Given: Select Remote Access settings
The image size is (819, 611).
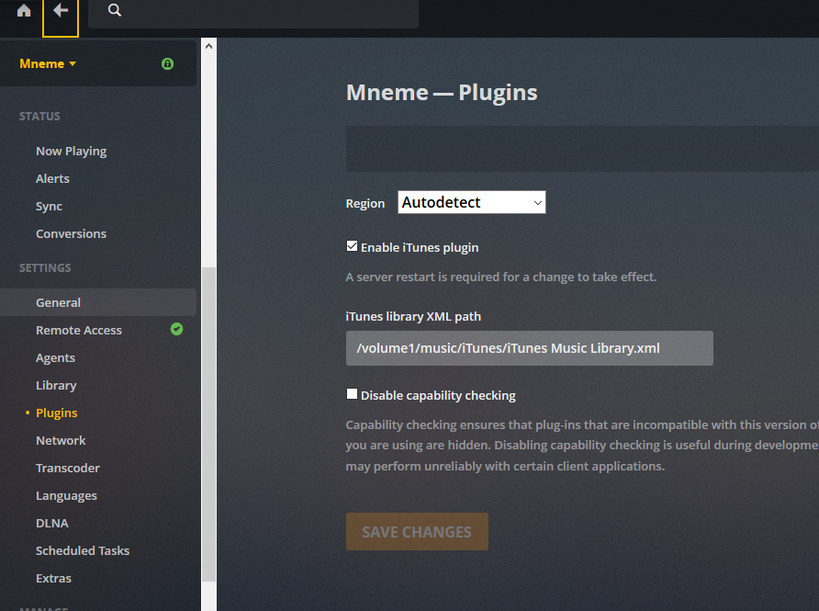Looking at the screenshot, I should click(x=78, y=330).
